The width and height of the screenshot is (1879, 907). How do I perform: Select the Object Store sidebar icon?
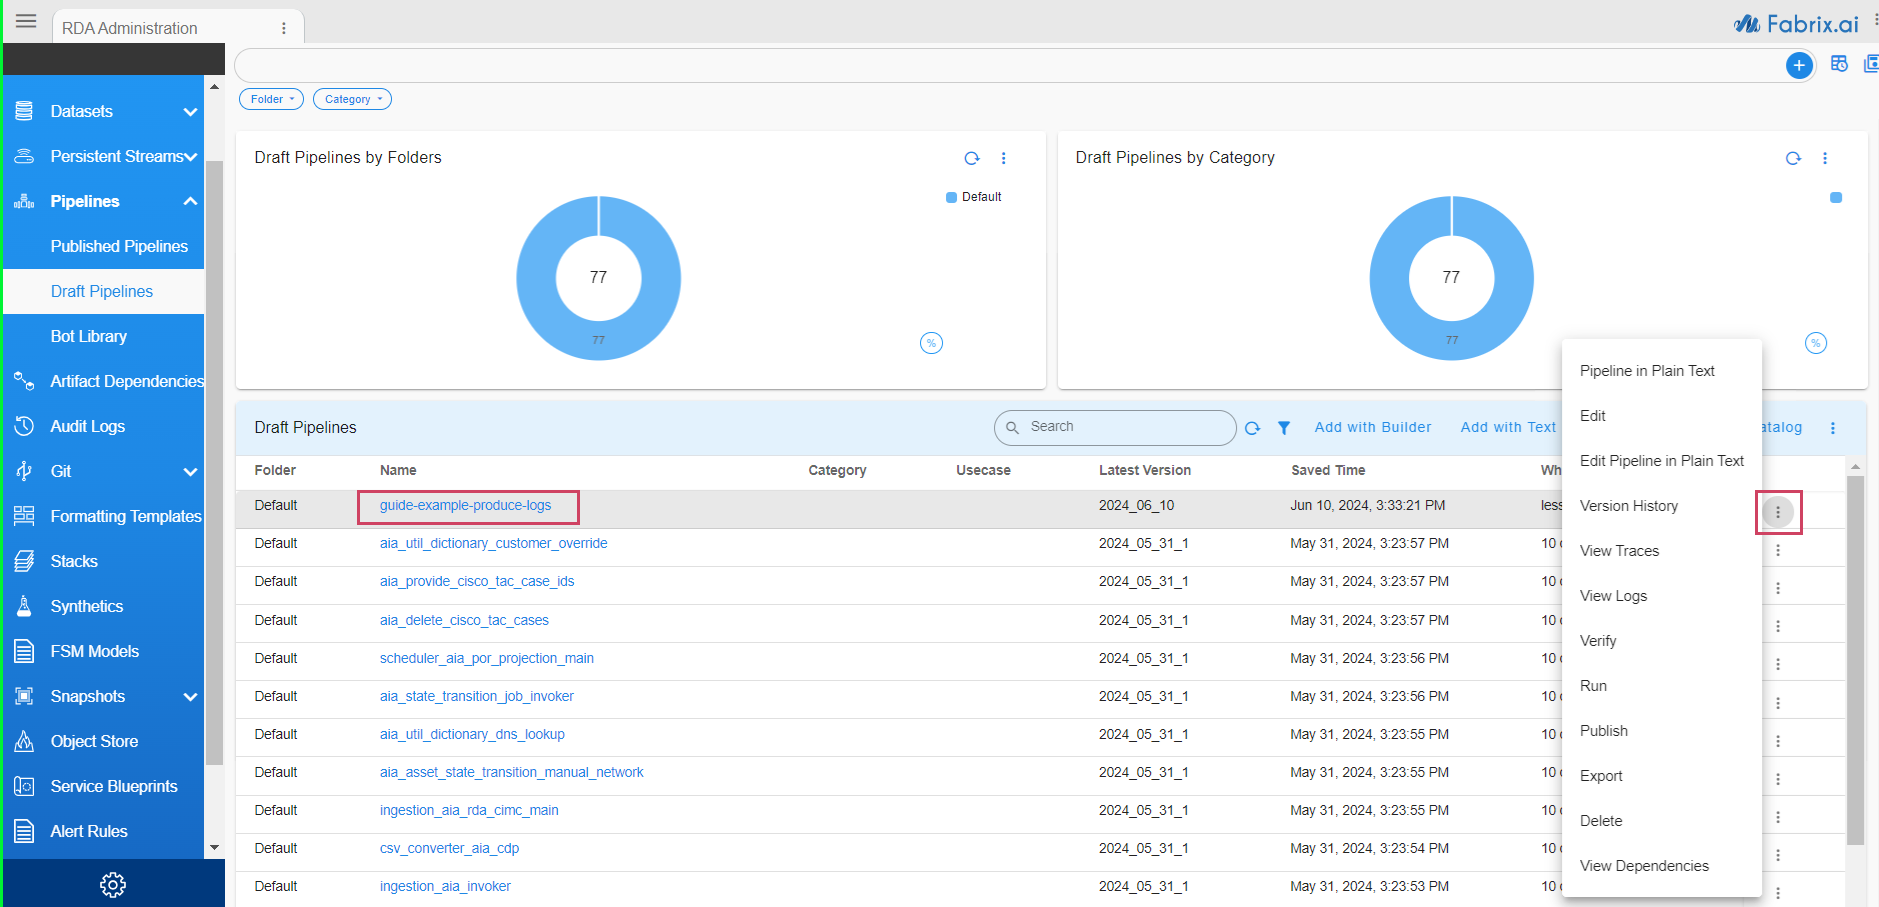(24, 741)
